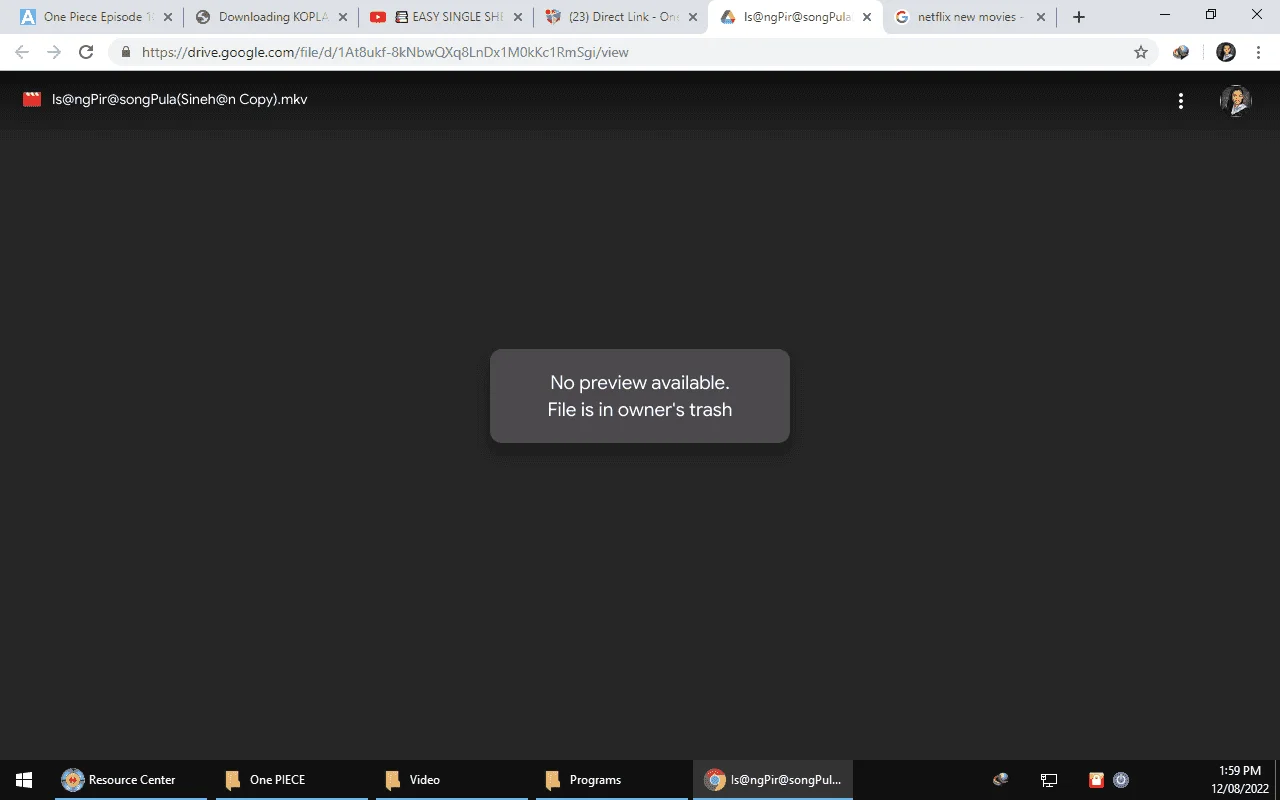The width and height of the screenshot is (1280, 800).
Task: Click the tray icon left of network icon
Action: click(x=1000, y=780)
